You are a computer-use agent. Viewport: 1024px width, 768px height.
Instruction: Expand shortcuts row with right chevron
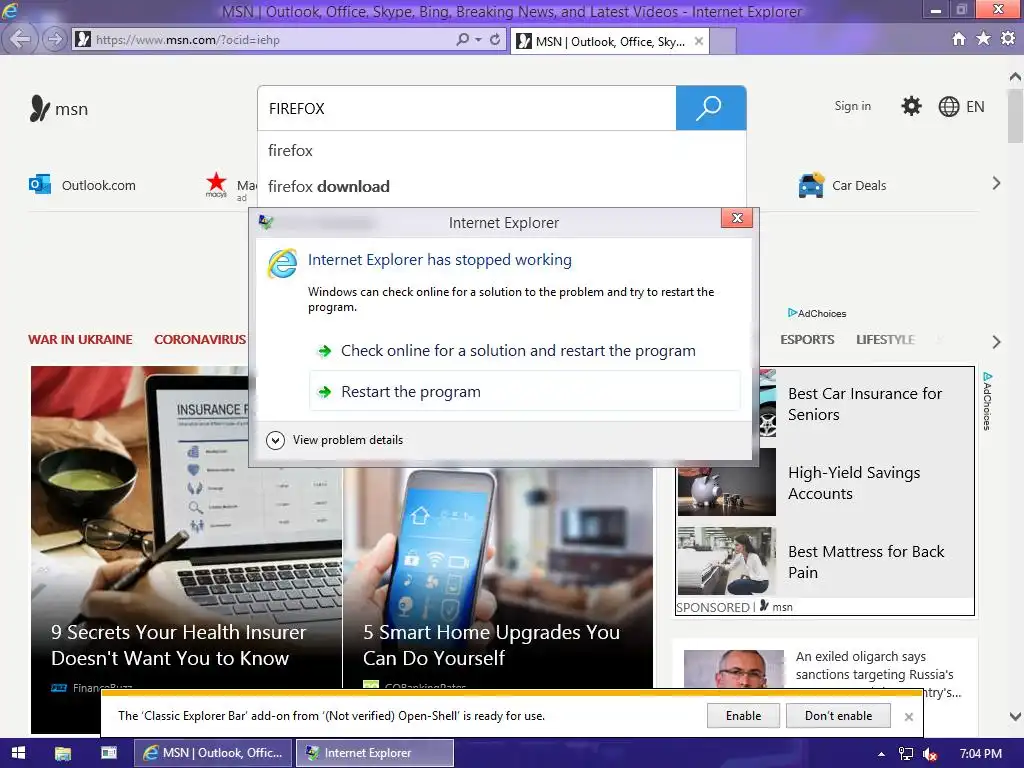[996, 184]
